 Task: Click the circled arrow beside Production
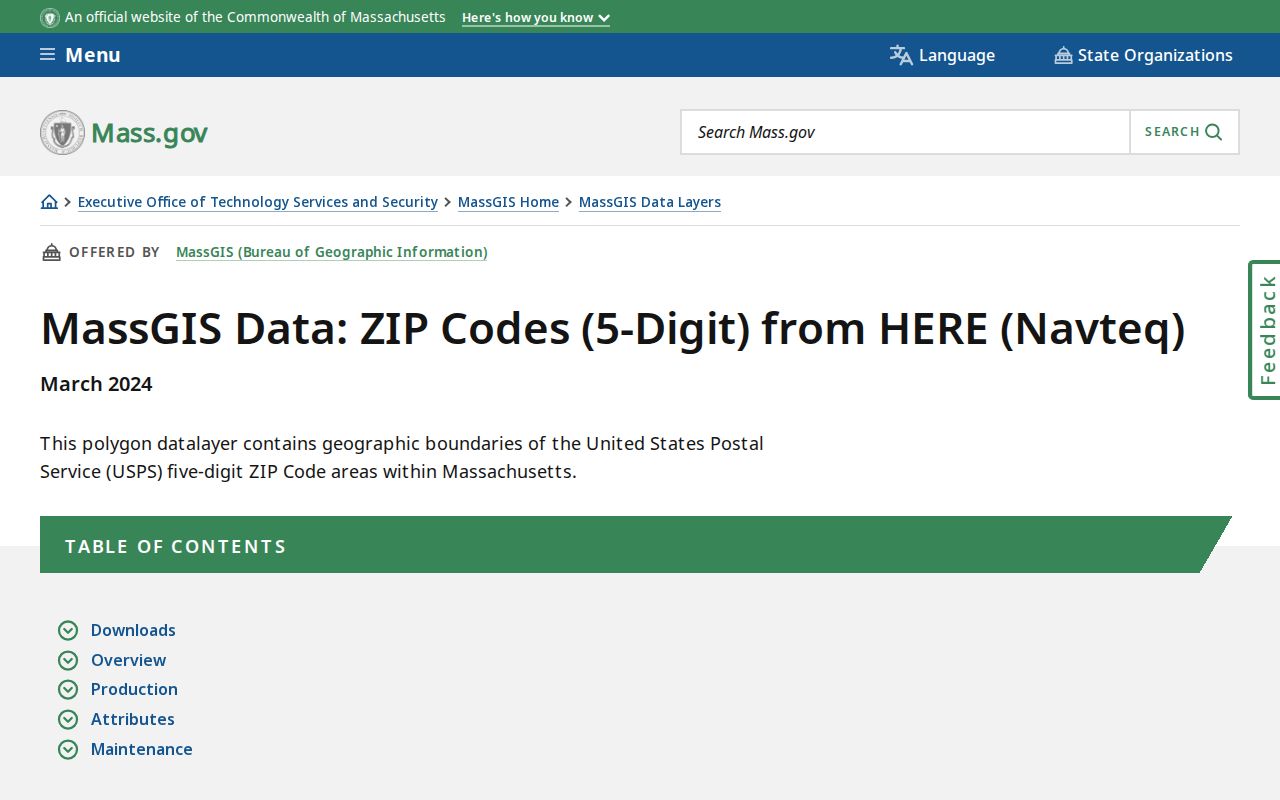click(x=68, y=689)
